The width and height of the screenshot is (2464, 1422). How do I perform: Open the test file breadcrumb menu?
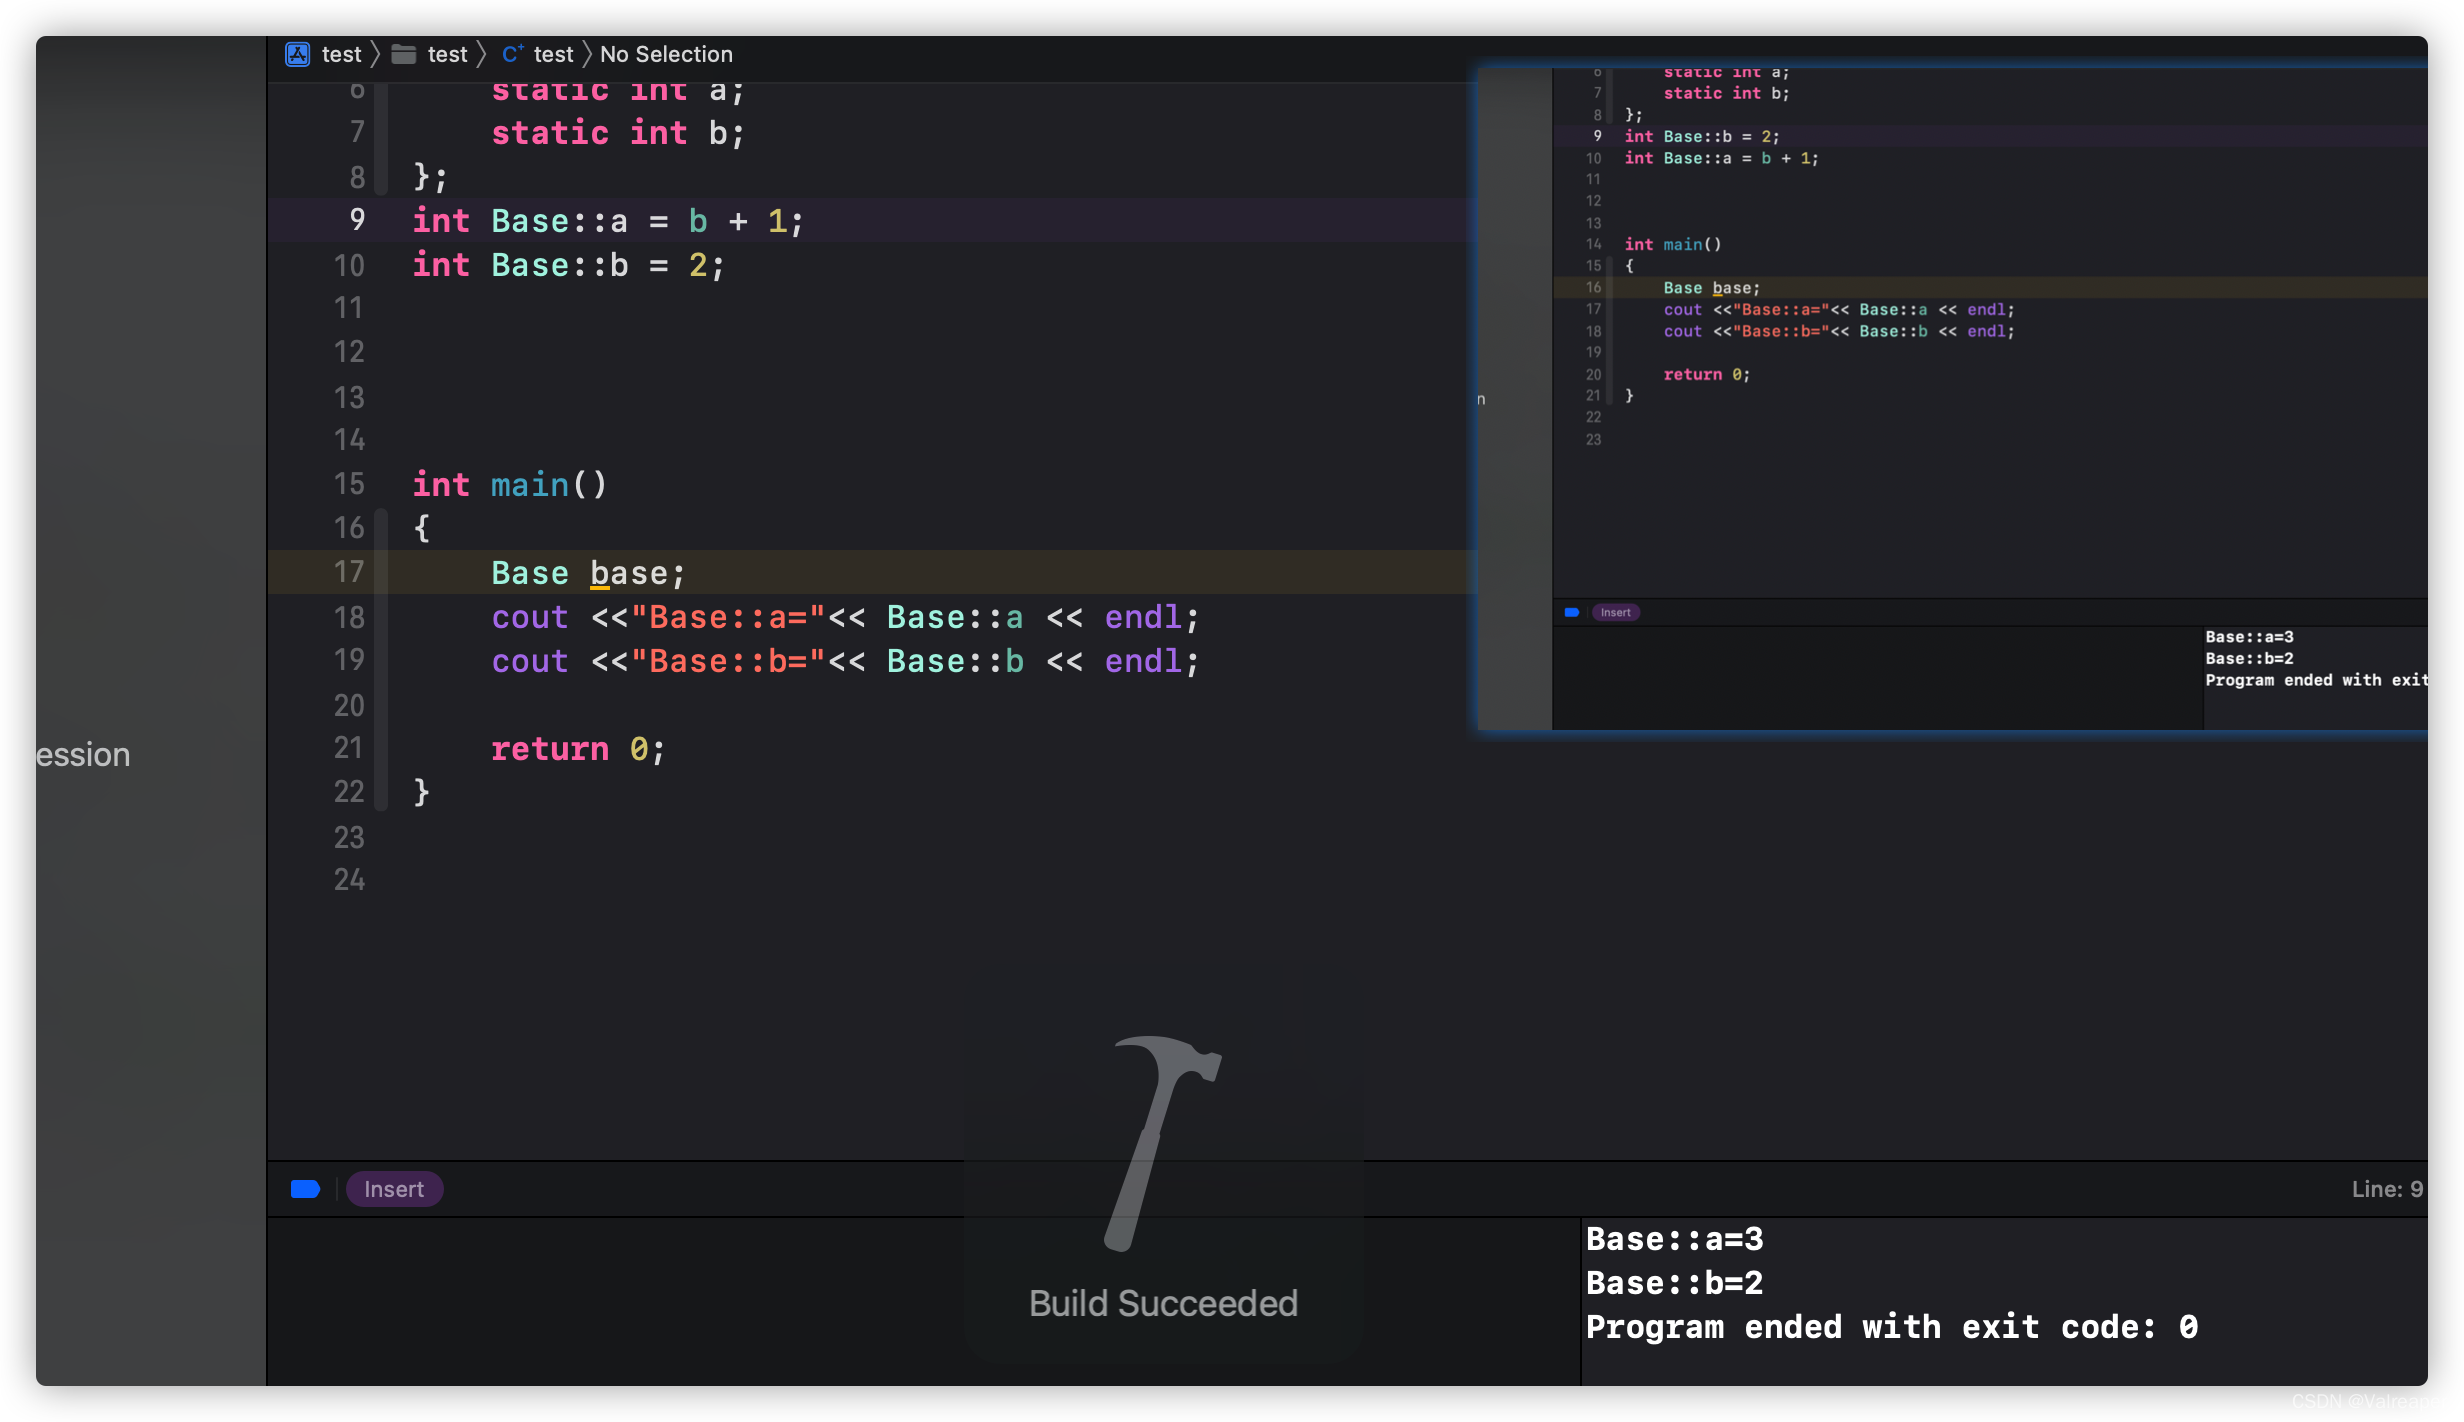point(553,54)
